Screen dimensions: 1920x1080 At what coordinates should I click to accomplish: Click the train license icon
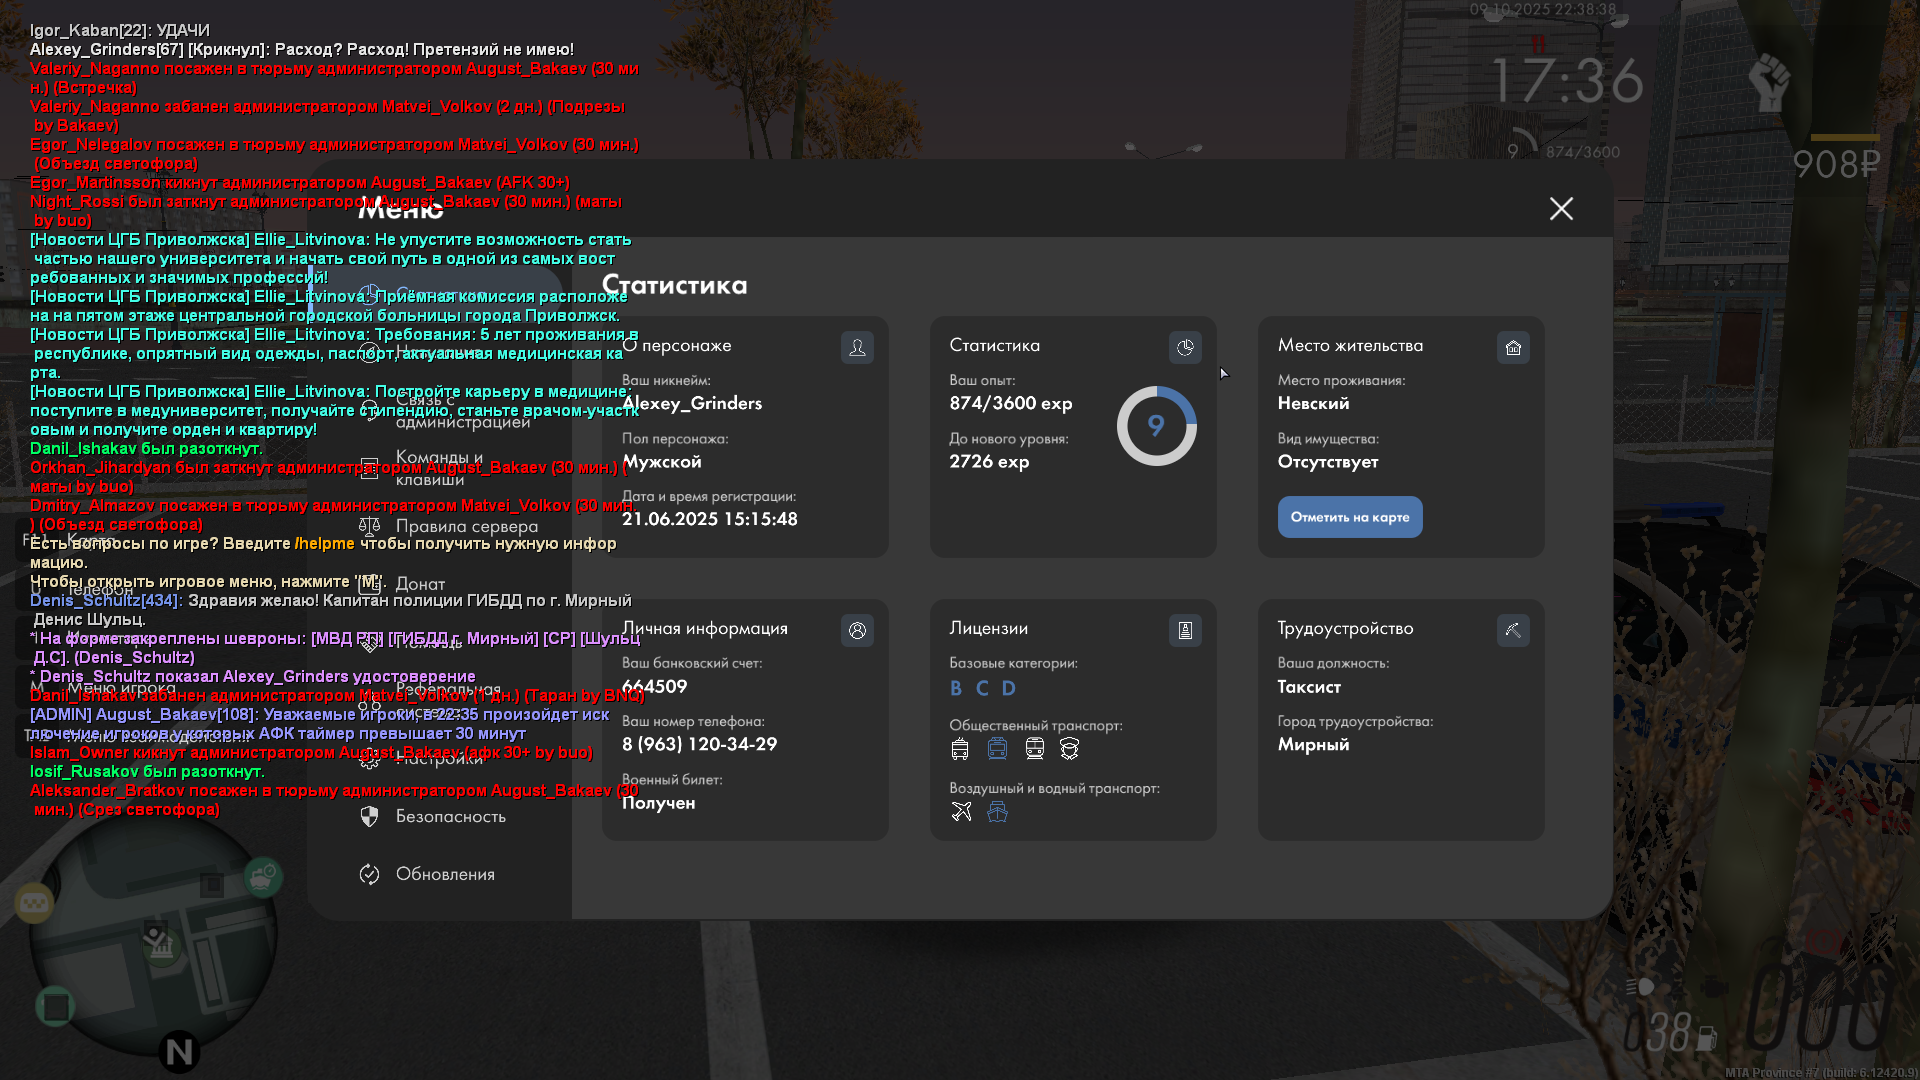click(x=1034, y=749)
